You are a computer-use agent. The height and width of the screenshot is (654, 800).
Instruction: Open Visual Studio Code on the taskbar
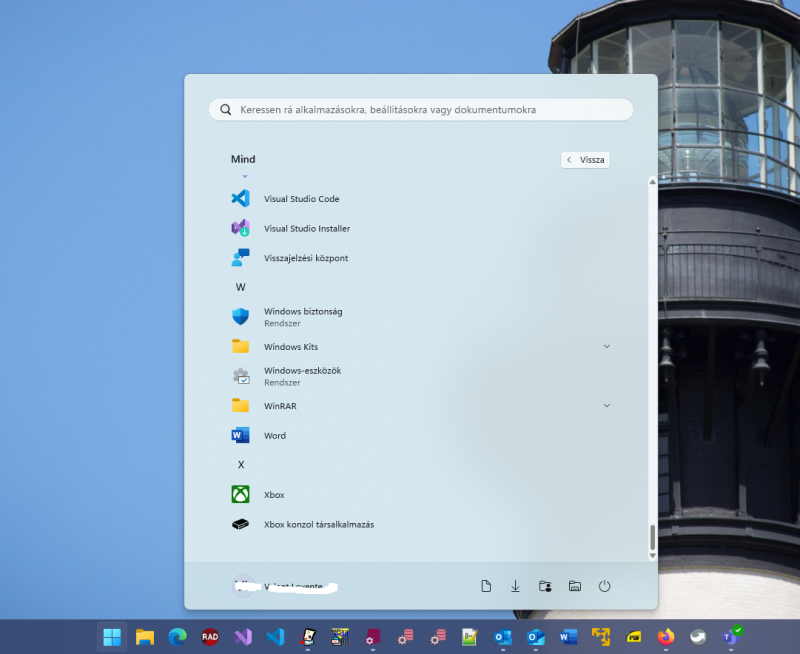[x=276, y=637]
